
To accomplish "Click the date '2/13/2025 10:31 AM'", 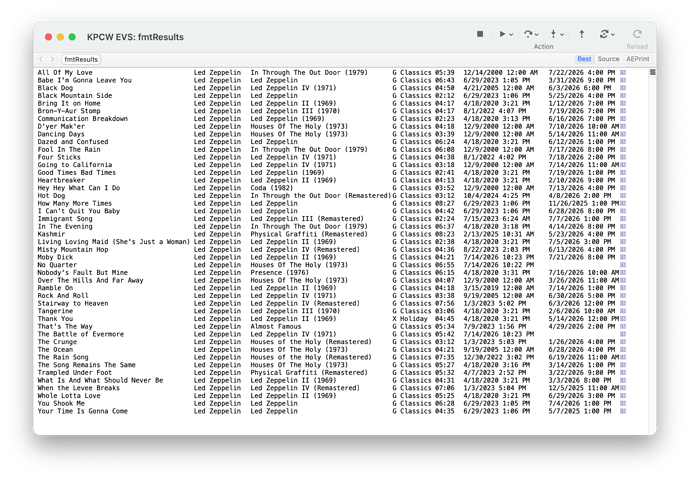I will point(499,234).
